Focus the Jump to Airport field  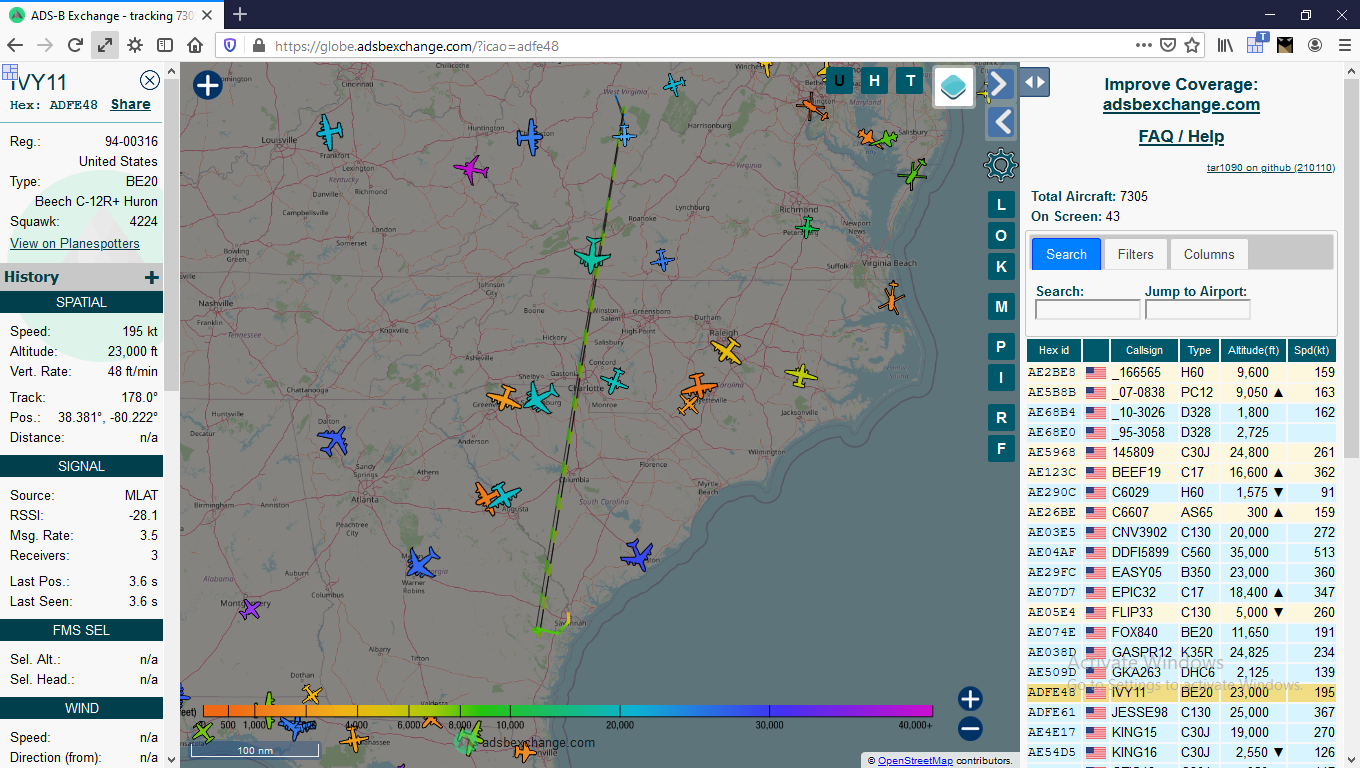pos(1197,310)
